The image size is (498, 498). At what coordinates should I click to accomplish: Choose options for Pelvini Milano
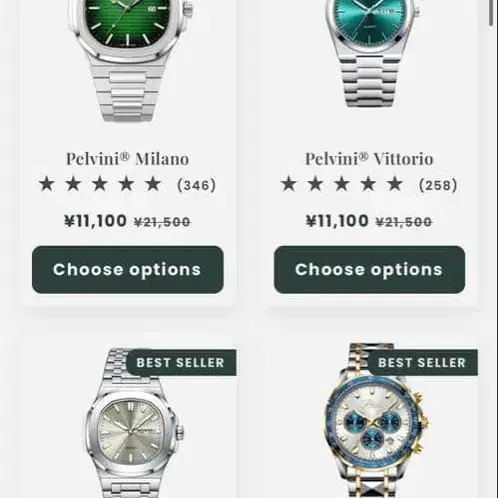(x=128, y=270)
